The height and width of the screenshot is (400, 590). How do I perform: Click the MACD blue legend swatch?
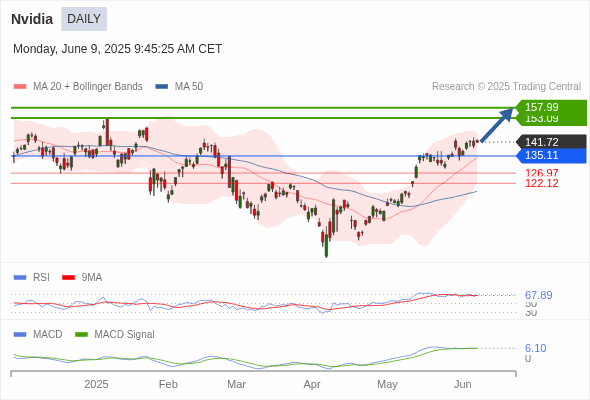click(x=20, y=334)
